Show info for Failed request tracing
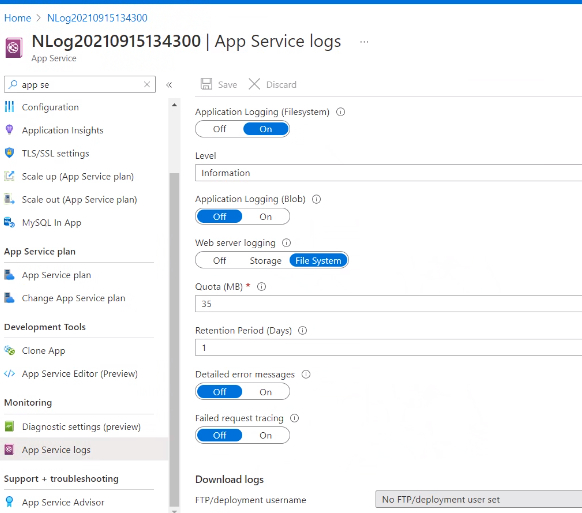The height and width of the screenshot is (513, 582). pyautogui.click(x=294, y=418)
